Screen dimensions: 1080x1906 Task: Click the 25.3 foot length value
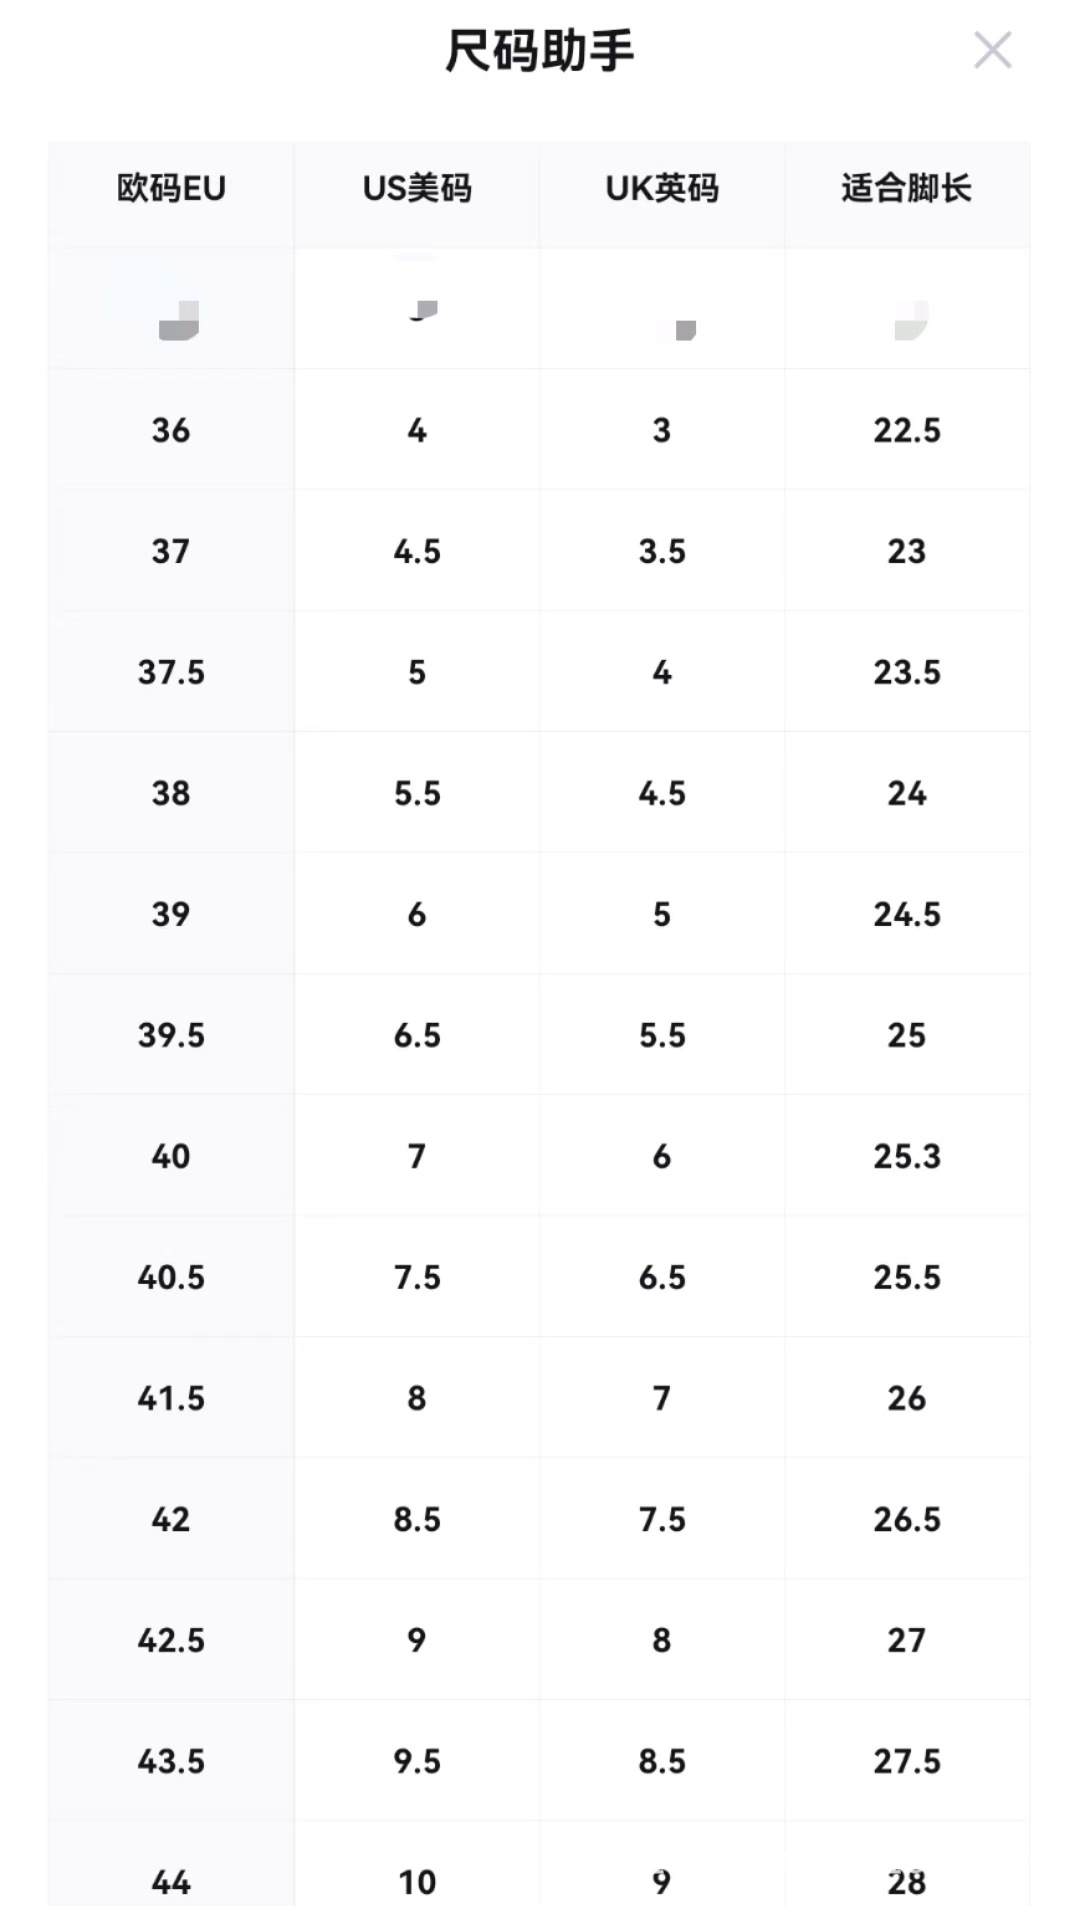pyautogui.click(x=906, y=1156)
